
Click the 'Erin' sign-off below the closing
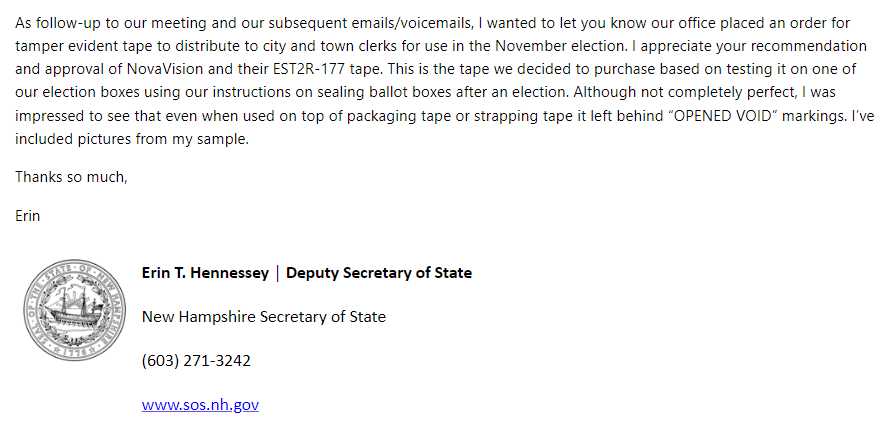point(28,215)
